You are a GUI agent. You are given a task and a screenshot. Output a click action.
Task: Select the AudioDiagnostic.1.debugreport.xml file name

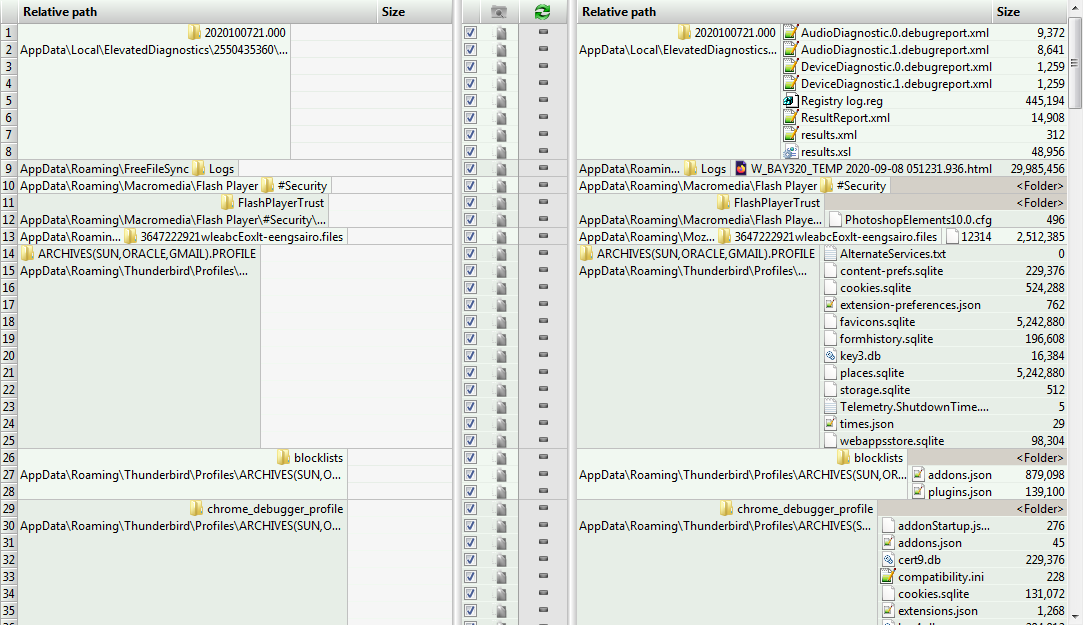point(894,50)
